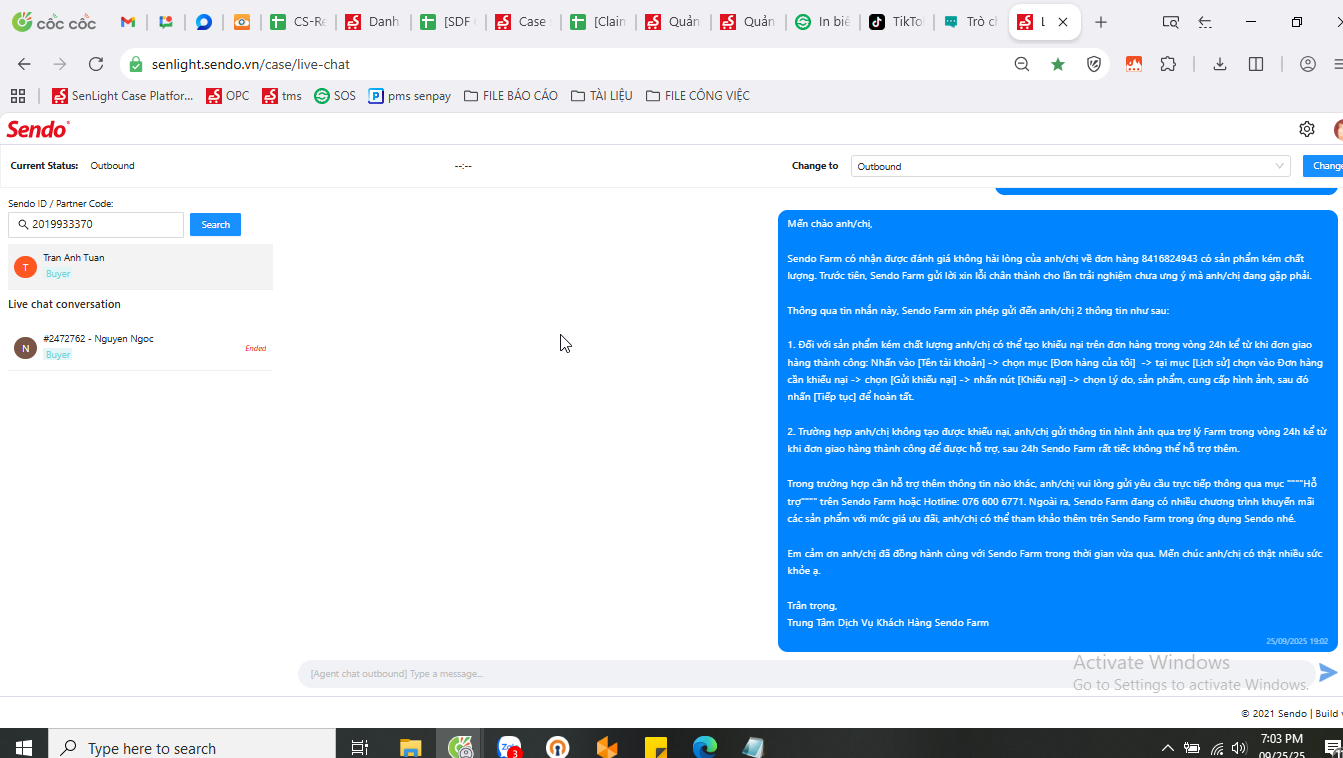Switch to the [Claim spreadsheet tab
The height and width of the screenshot is (758, 1343).
click(x=599, y=22)
